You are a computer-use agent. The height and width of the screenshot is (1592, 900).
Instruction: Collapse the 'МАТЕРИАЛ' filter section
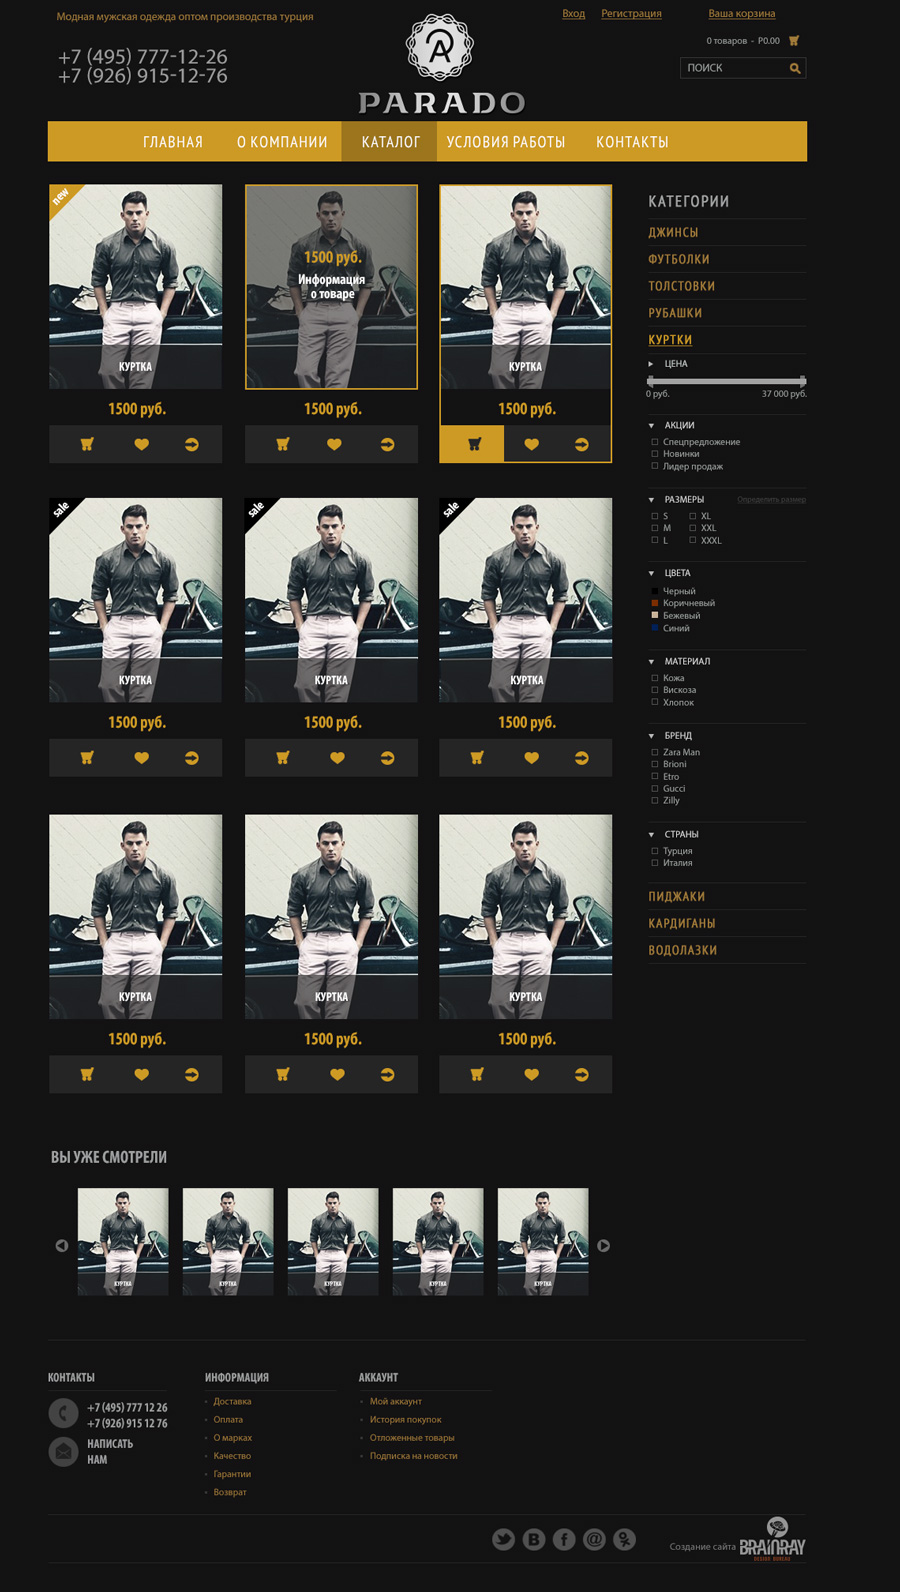click(x=651, y=661)
